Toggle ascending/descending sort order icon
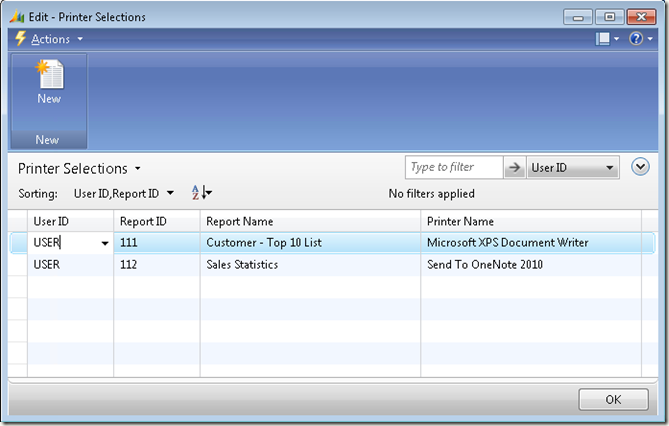 (x=201, y=193)
